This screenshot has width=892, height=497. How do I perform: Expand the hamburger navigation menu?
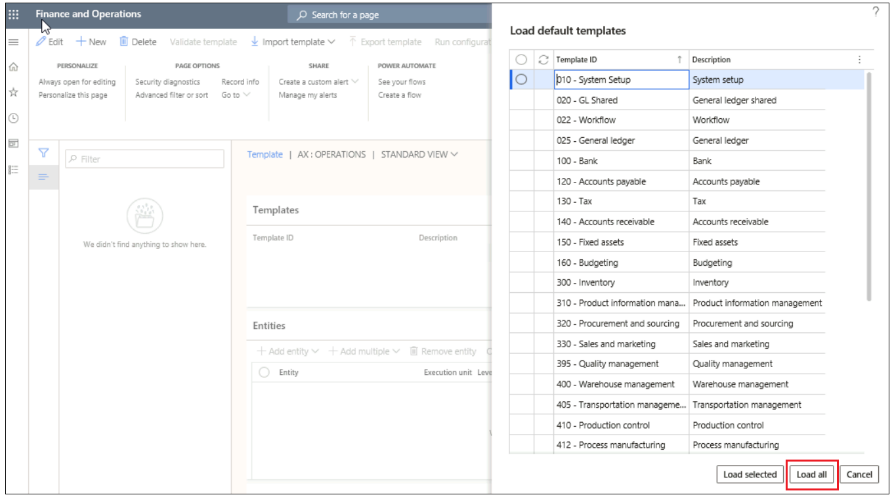point(14,42)
